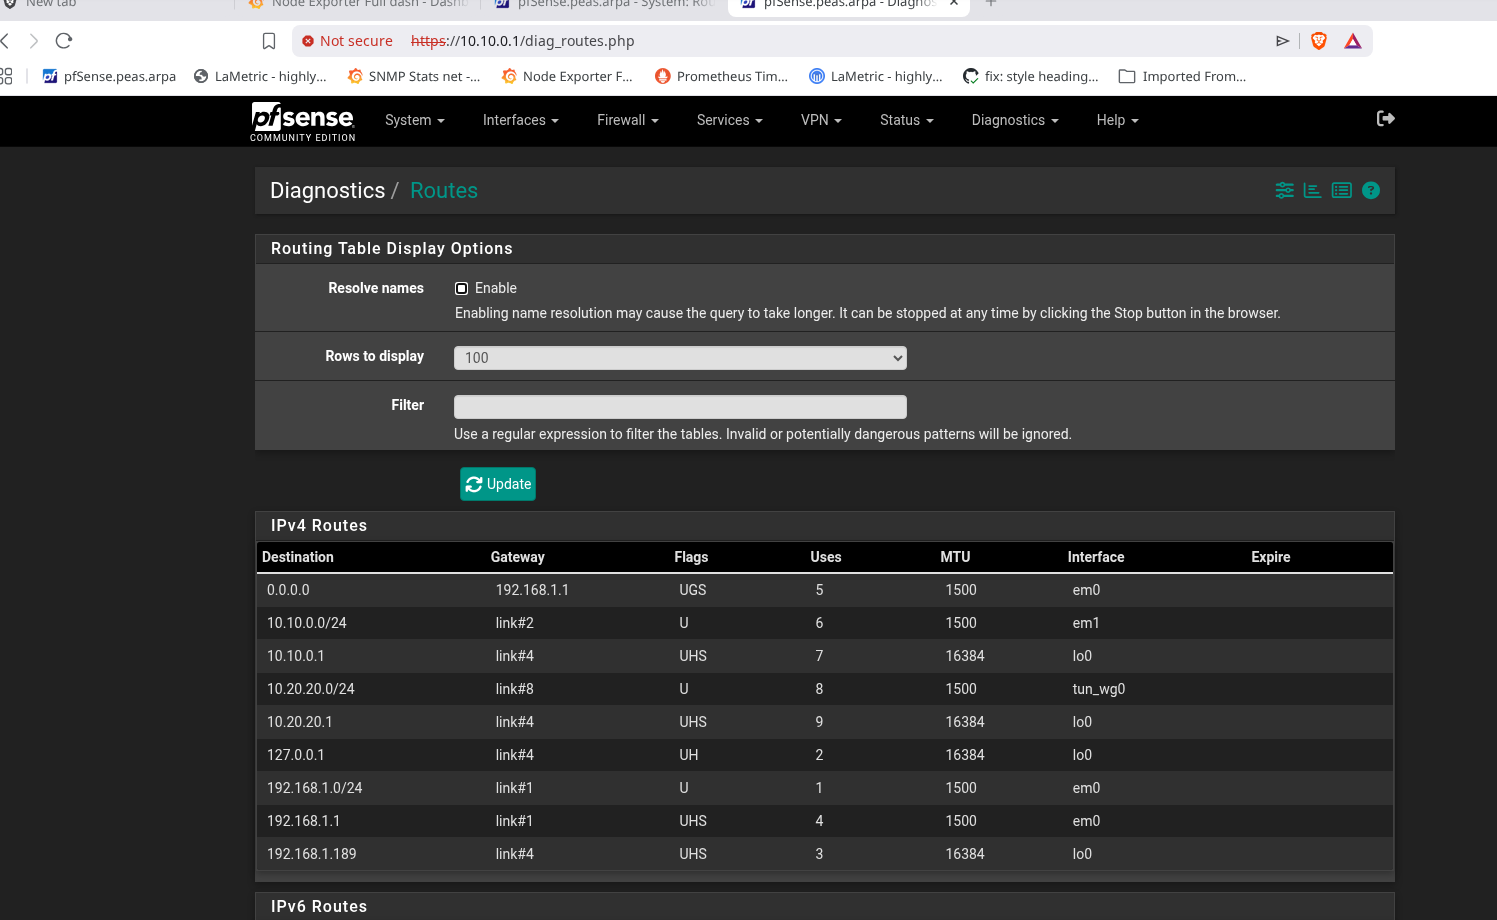Click the Filter regular expression field
1497x920 pixels.
[680, 407]
